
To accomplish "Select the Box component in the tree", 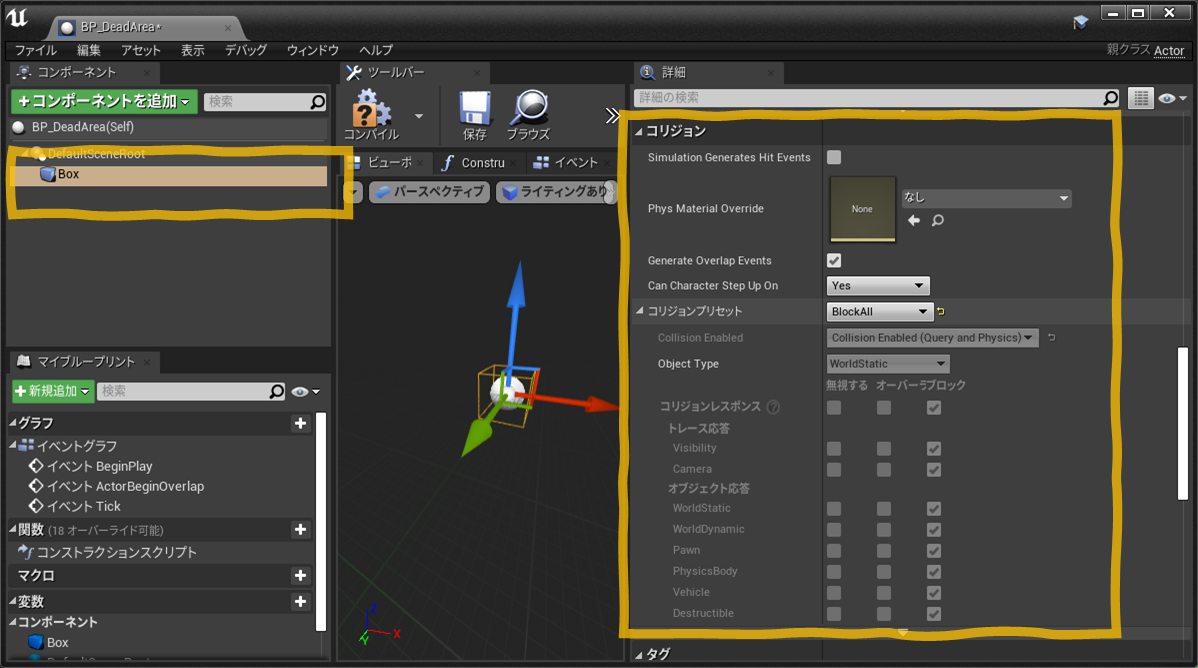I will [x=69, y=174].
